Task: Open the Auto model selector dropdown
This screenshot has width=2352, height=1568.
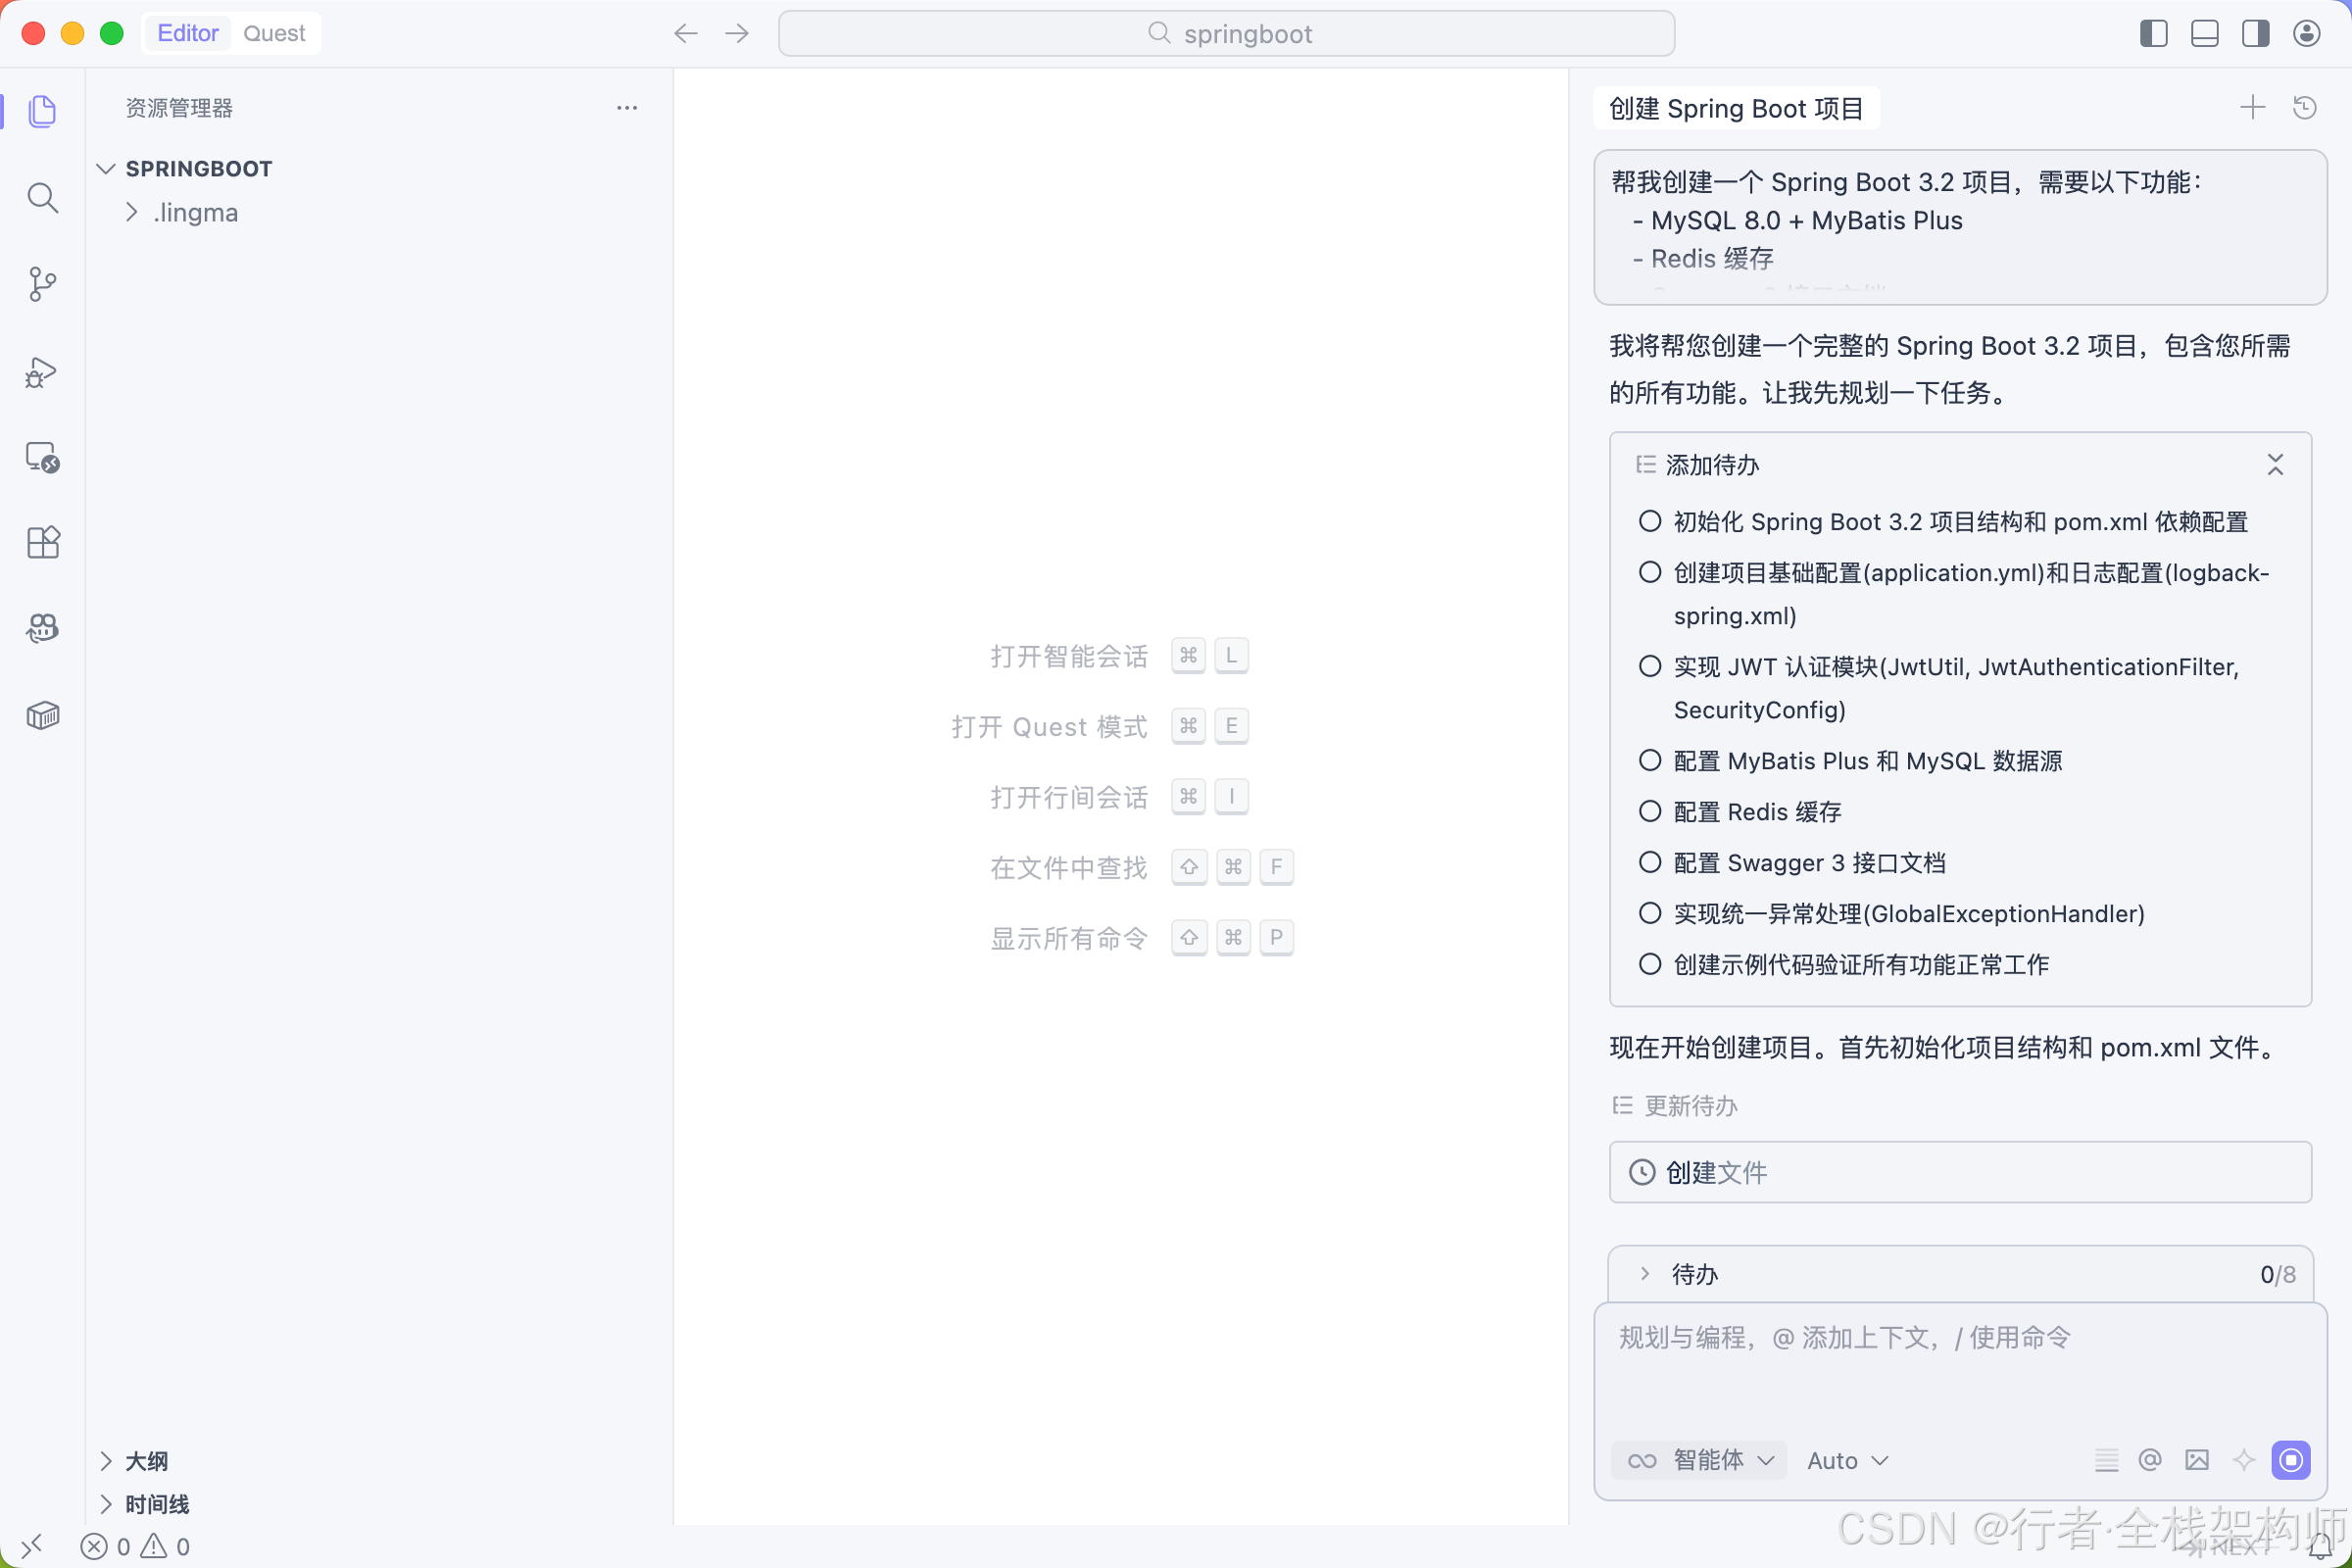Action: pos(1845,1460)
